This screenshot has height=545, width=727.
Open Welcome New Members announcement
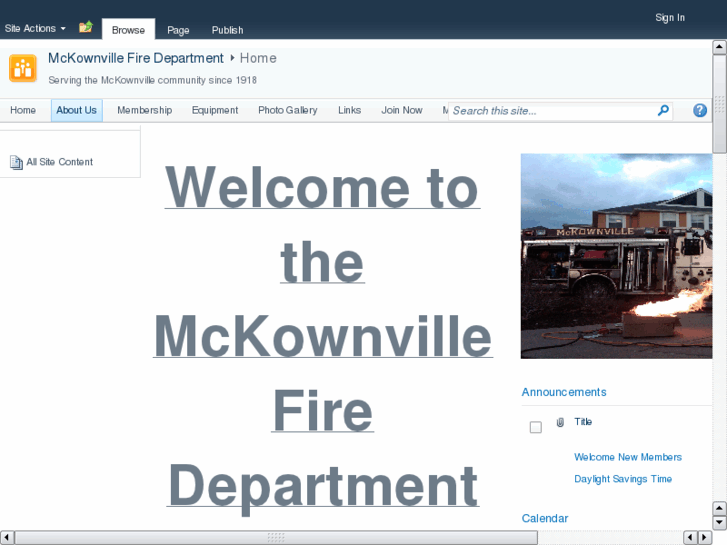click(628, 457)
